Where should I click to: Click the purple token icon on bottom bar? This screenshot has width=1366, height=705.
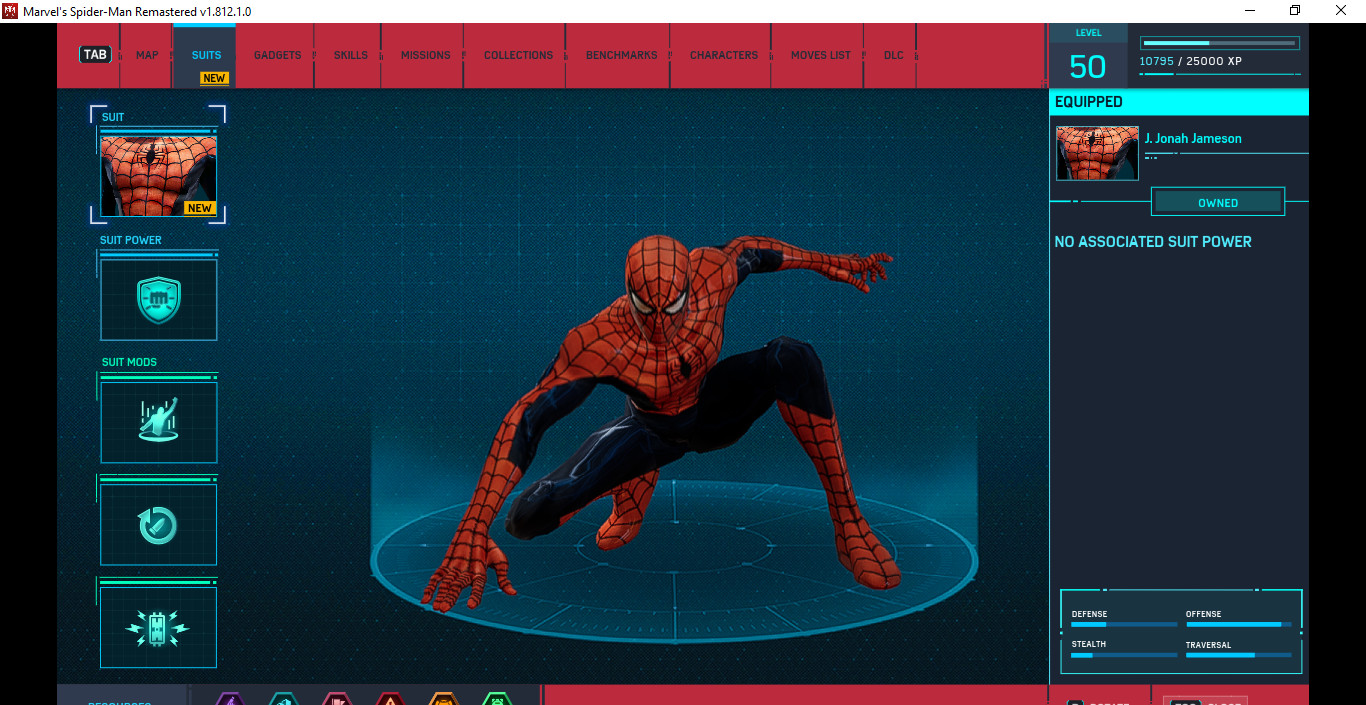coord(229,698)
